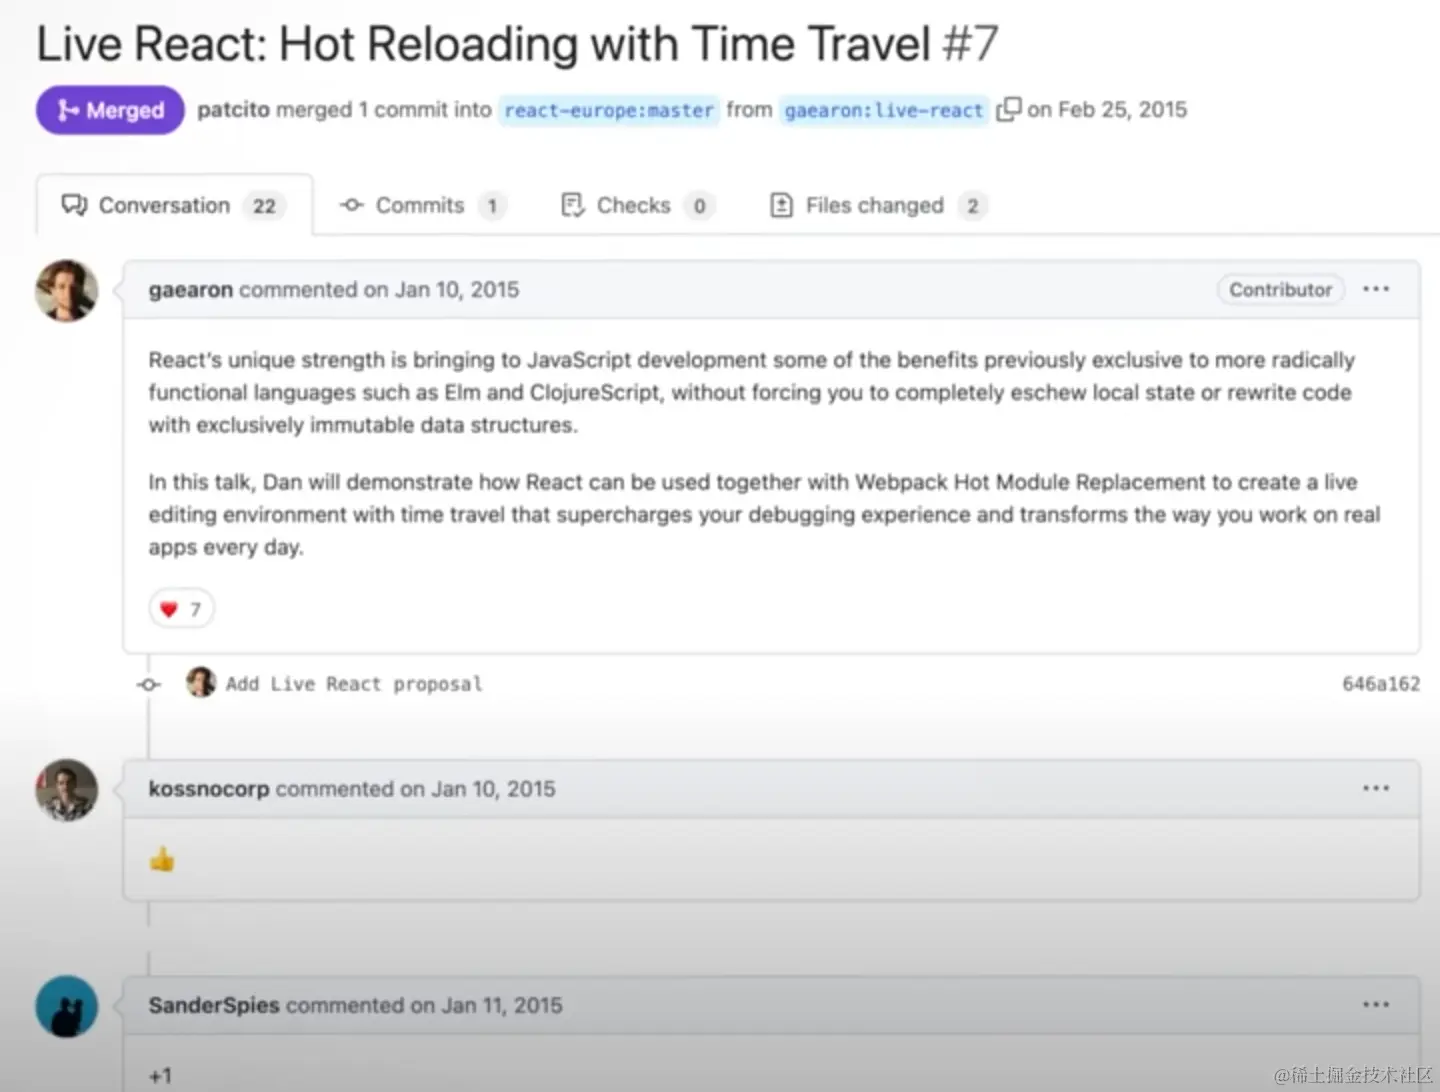Image resolution: width=1440 pixels, height=1092 pixels.
Task: Click kossnocorp's profile avatar
Action: click(x=67, y=789)
